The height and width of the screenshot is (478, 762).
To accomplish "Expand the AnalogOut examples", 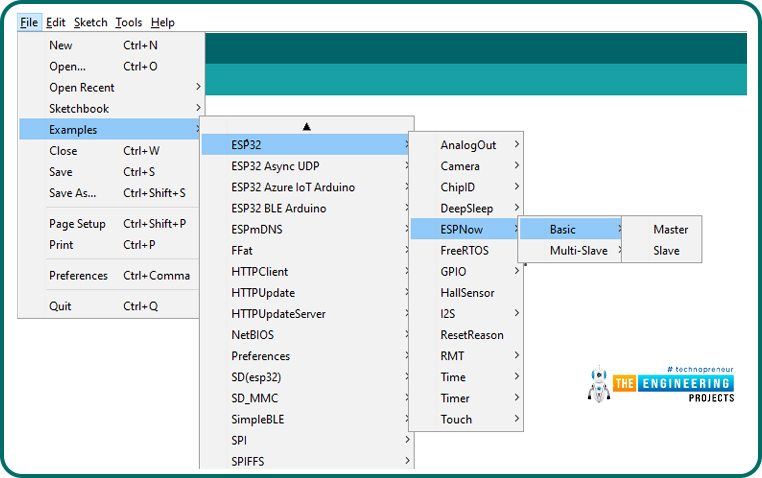I will pyautogui.click(x=466, y=145).
